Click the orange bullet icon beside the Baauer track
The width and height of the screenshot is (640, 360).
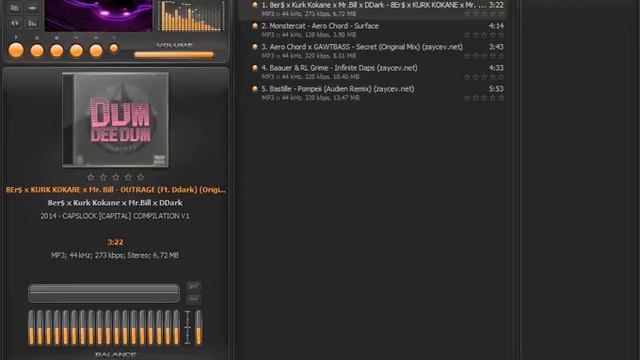(255, 68)
